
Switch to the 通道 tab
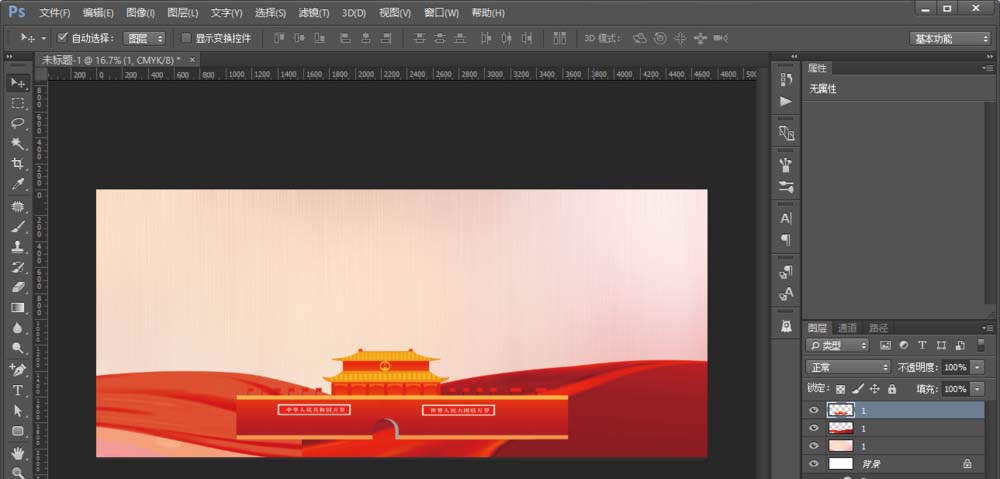pos(847,328)
